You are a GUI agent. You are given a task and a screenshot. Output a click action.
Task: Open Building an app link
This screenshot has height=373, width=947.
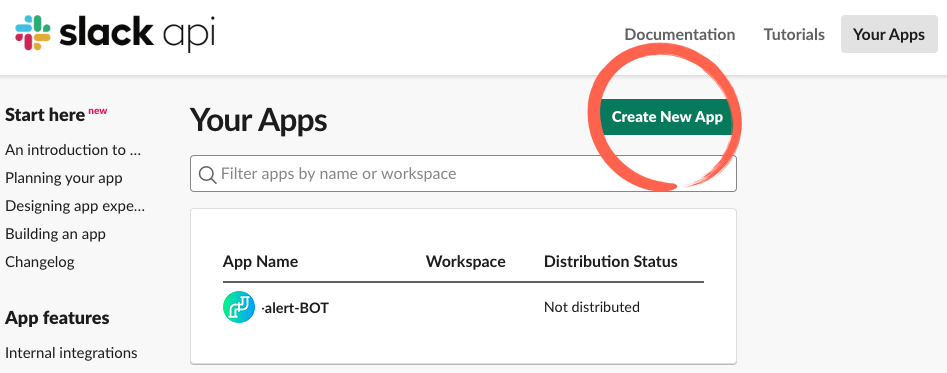[x=55, y=234]
